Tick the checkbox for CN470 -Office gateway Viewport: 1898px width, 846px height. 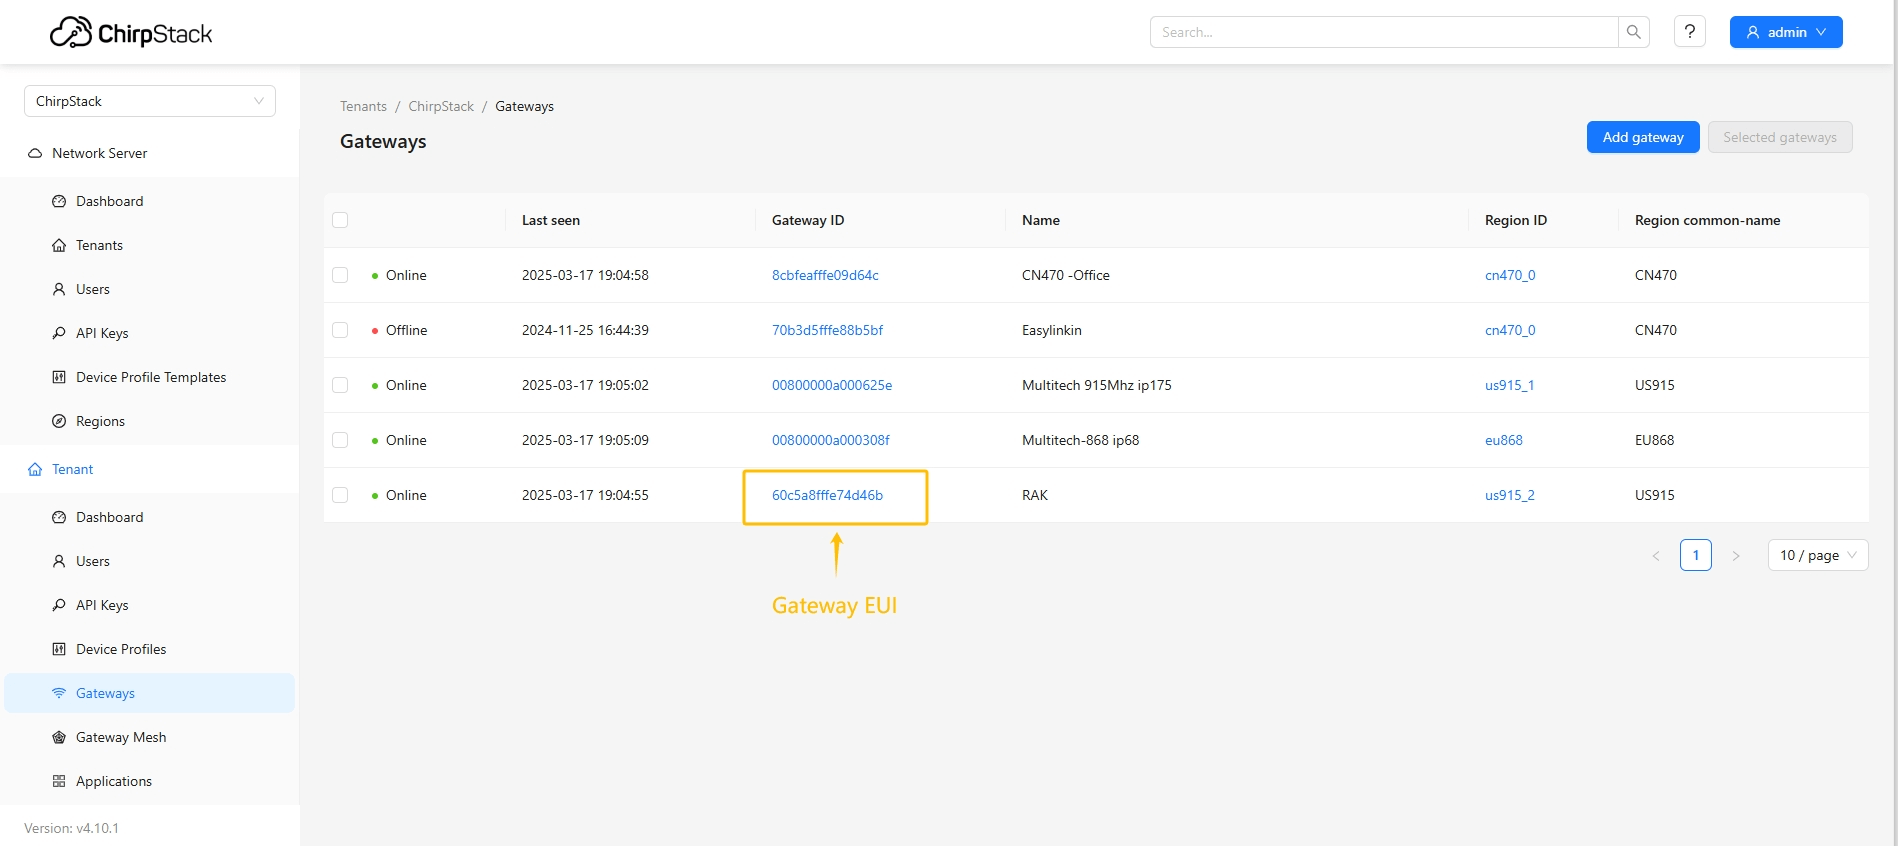(x=340, y=275)
